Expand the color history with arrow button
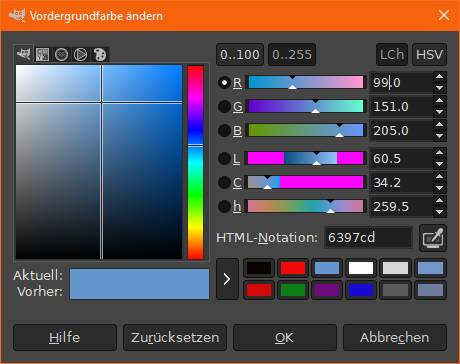 click(227, 279)
